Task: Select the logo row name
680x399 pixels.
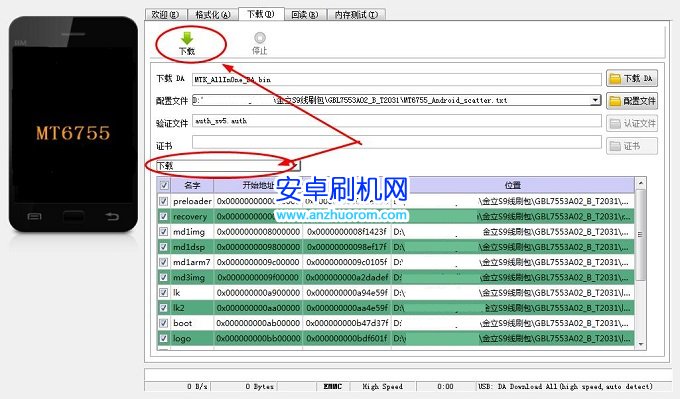Action: pyautogui.click(x=182, y=338)
